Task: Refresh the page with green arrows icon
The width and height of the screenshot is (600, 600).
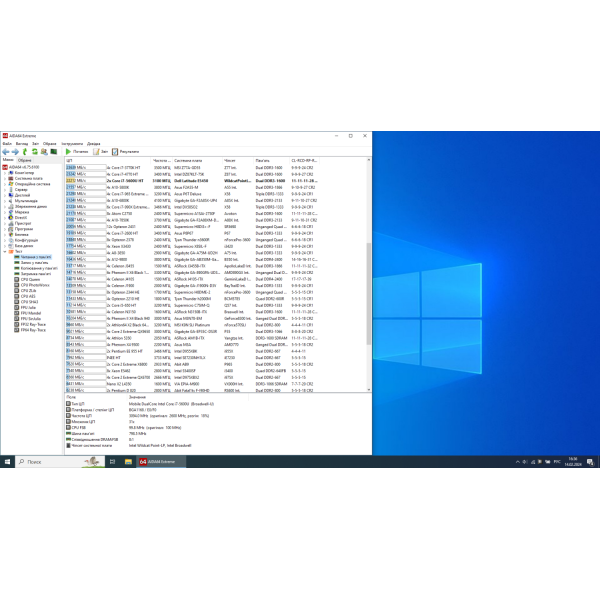Action: [x=34, y=152]
